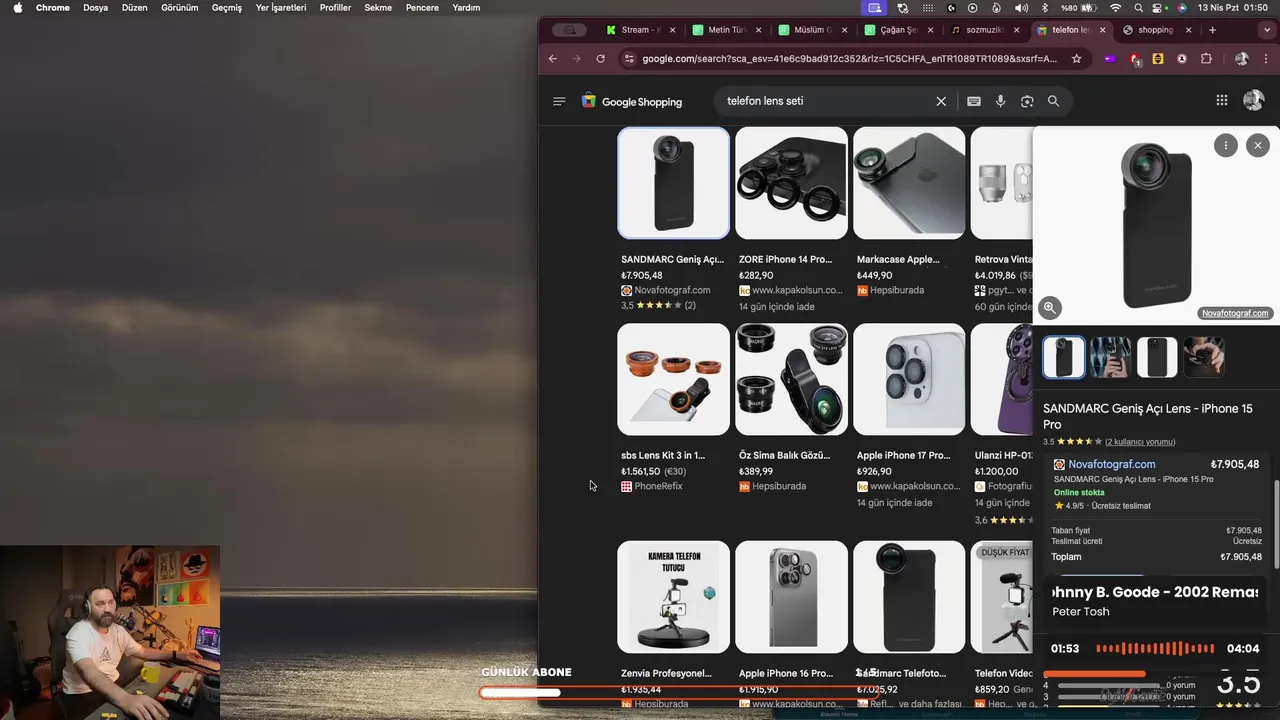Viewport: 1280px width, 720px height.
Task: Start voice search with the microphone
Action: 1000,101
